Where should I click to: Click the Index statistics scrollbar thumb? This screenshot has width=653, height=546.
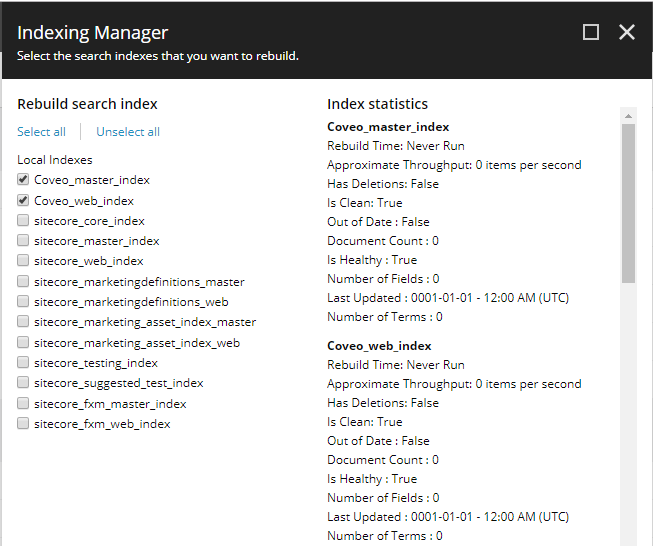[628, 203]
